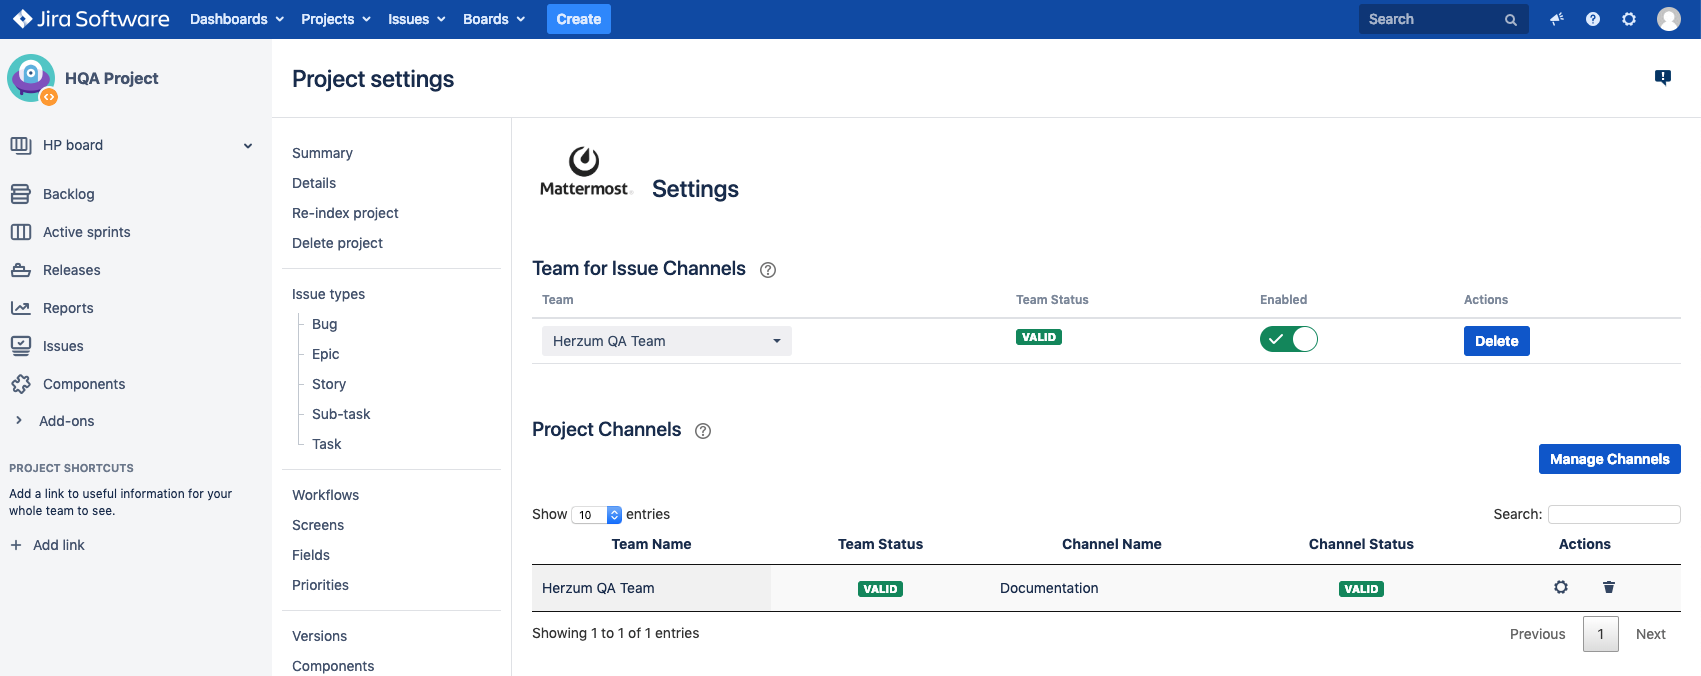Open the Boards menu
This screenshot has height=676, width=1701.
click(494, 19)
